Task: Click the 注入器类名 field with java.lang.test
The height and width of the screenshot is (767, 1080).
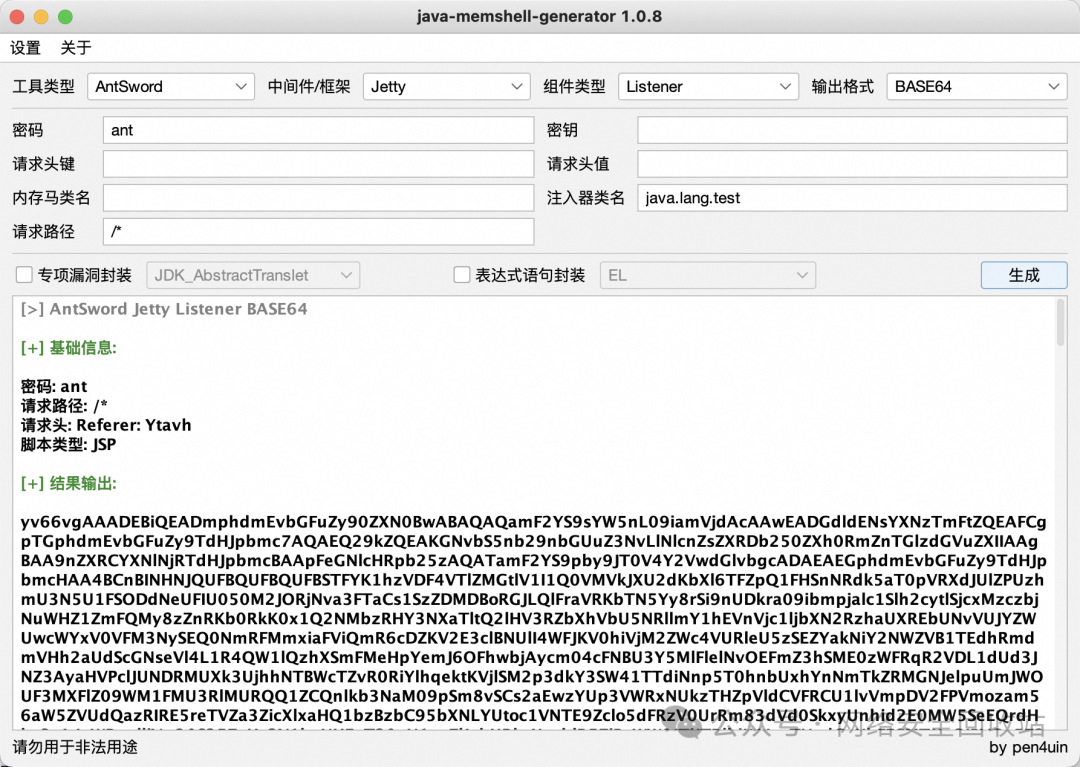Action: click(x=852, y=198)
